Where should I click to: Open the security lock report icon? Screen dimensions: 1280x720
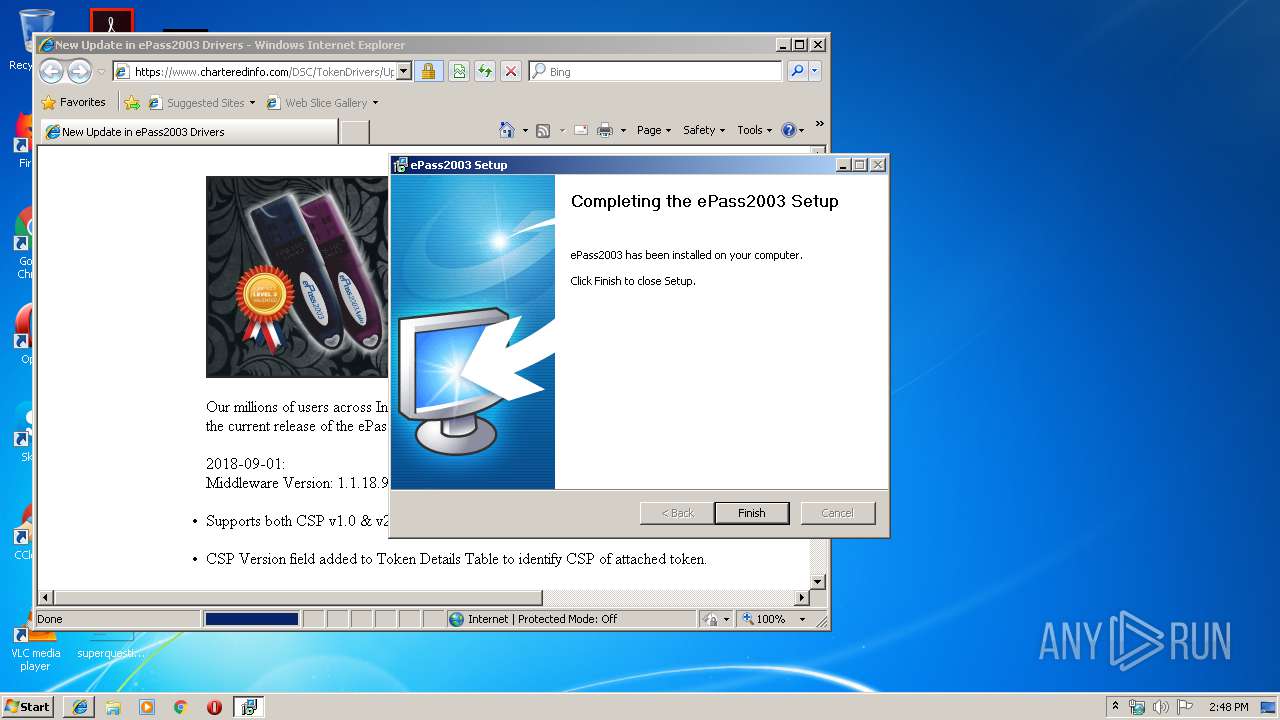(428, 71)
